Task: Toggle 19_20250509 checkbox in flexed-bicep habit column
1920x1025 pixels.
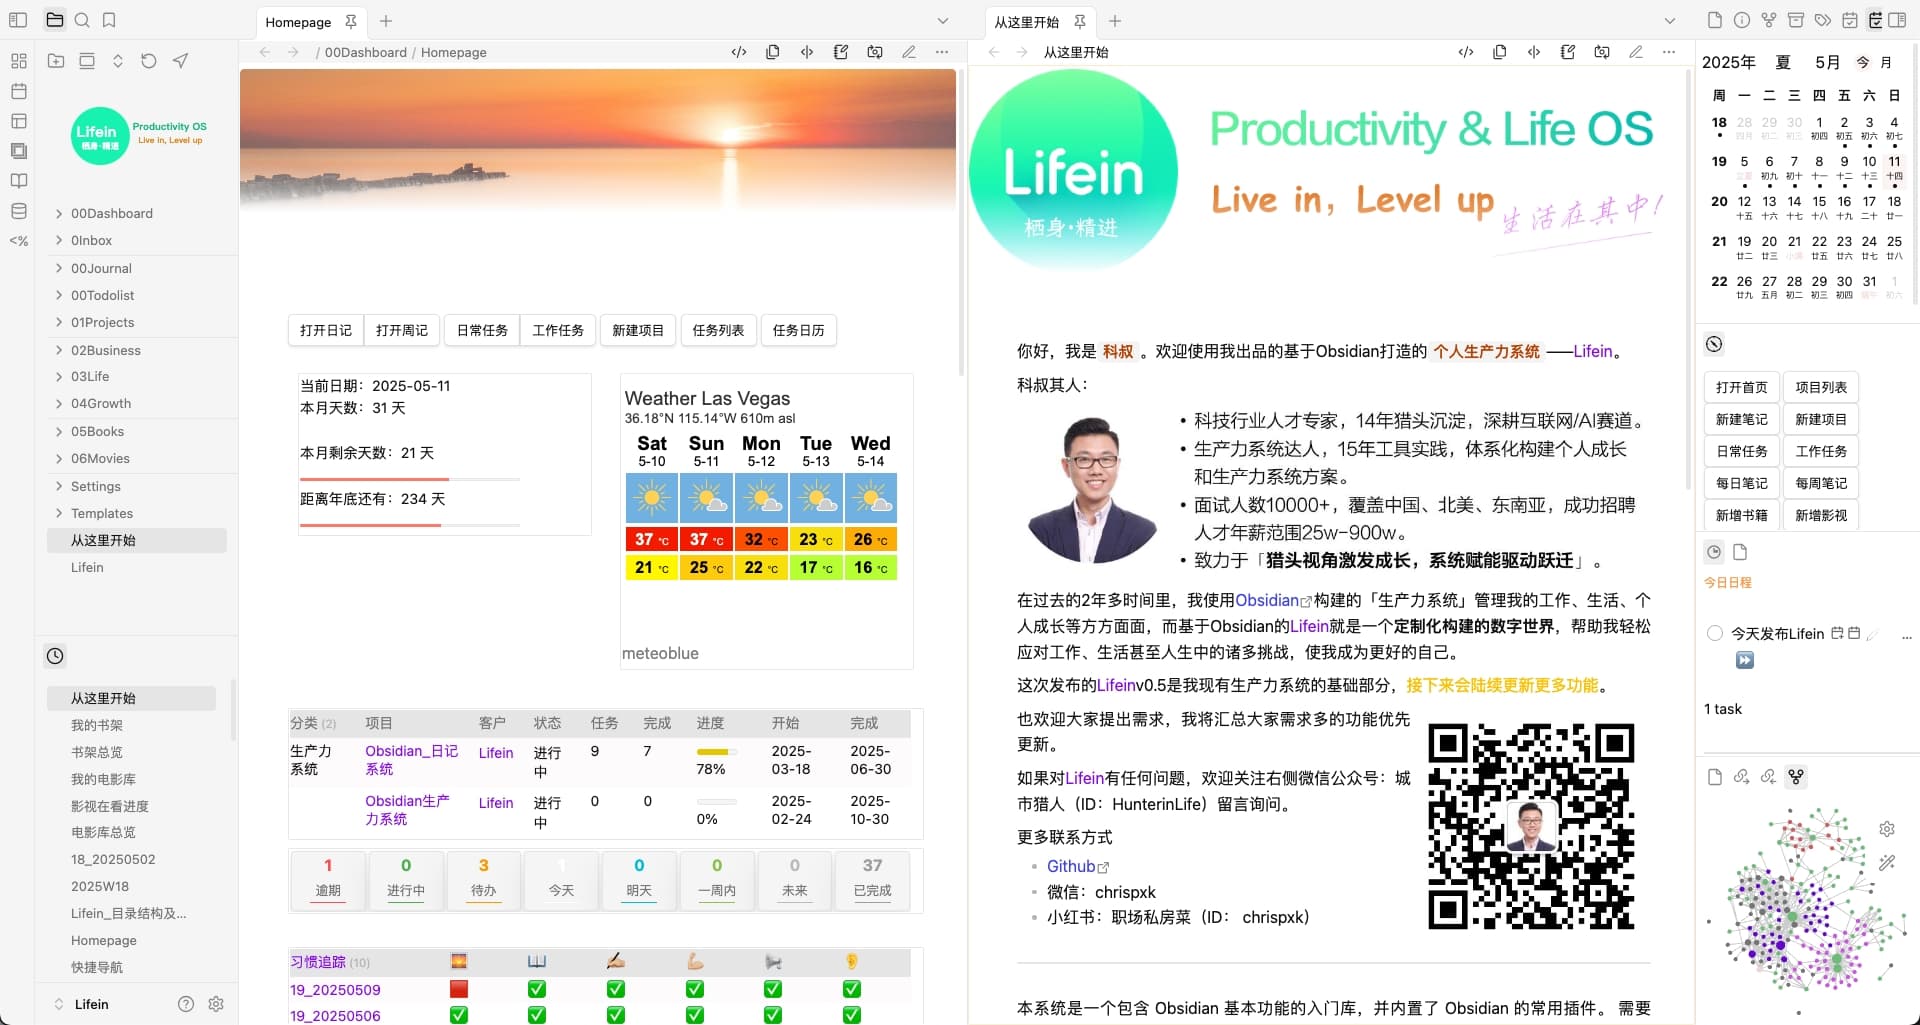Action: pyautogui.click(x=695, y=989)
